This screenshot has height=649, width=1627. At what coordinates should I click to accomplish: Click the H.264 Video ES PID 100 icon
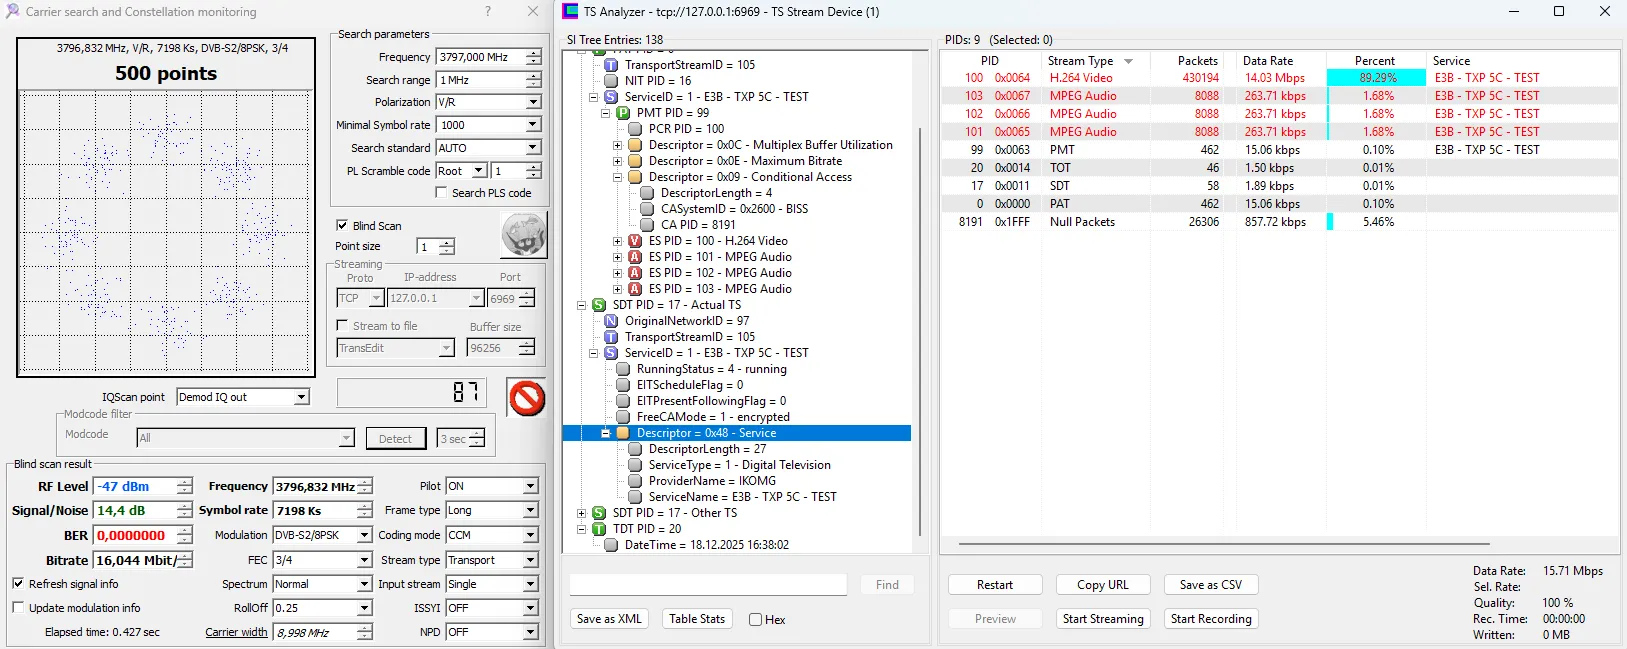pos(635,241)
